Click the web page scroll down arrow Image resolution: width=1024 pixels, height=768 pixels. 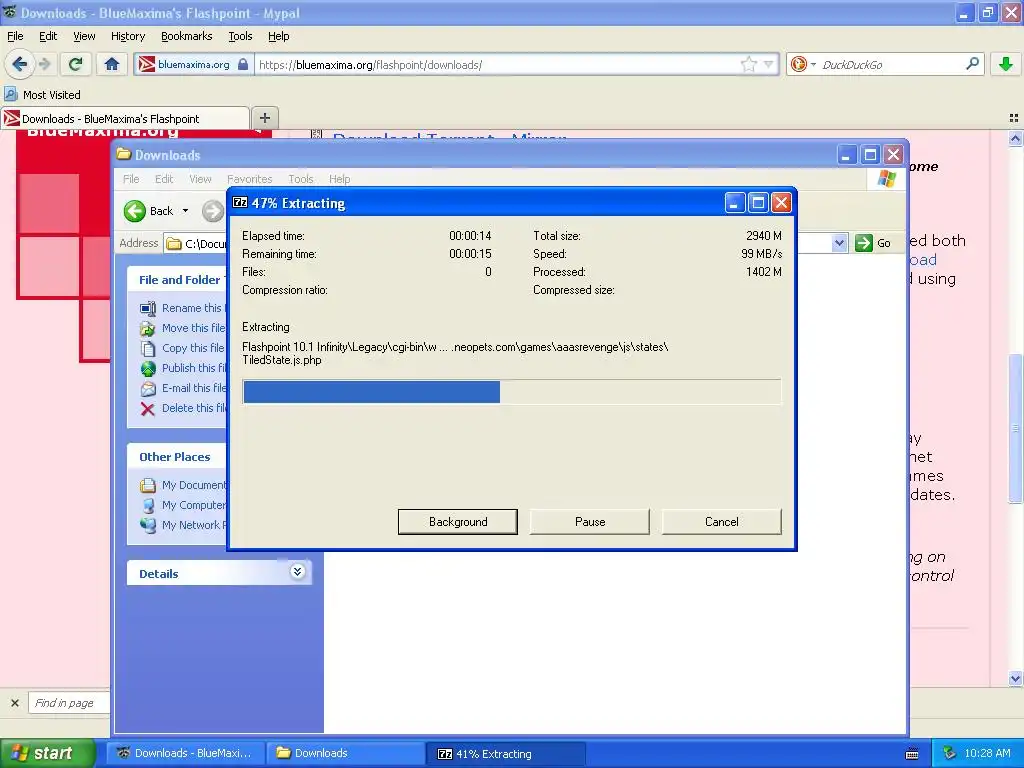coord(1015,679)
